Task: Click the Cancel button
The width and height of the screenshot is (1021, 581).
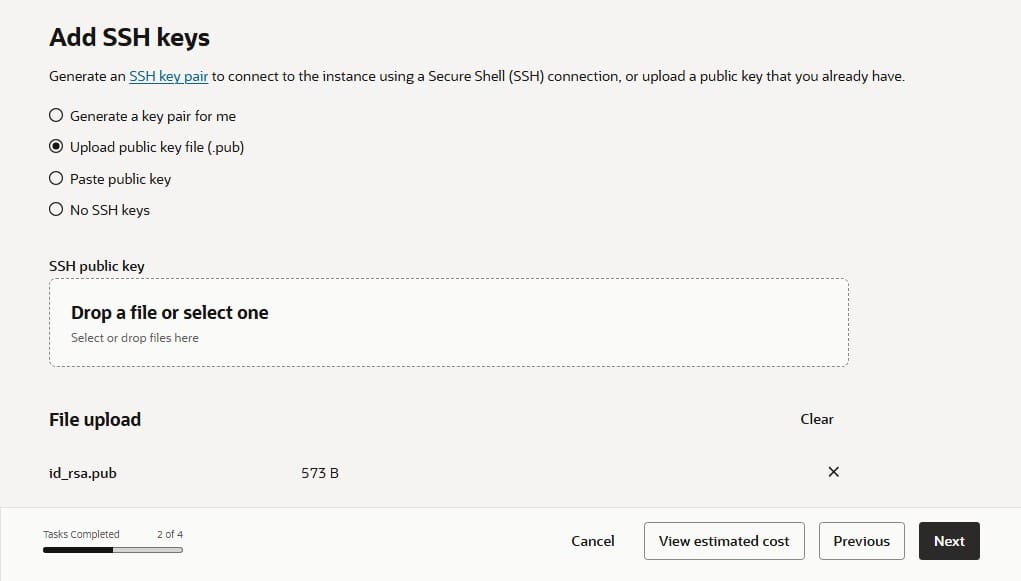Action: (x=592, y=541)
